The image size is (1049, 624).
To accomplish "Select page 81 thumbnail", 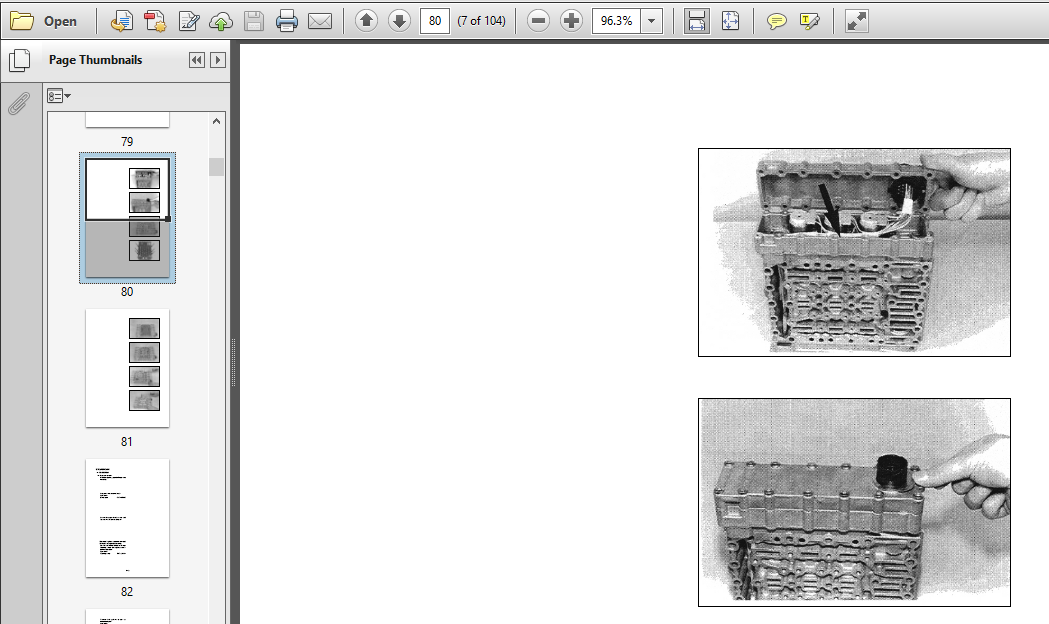I will (x=127, y=368).
